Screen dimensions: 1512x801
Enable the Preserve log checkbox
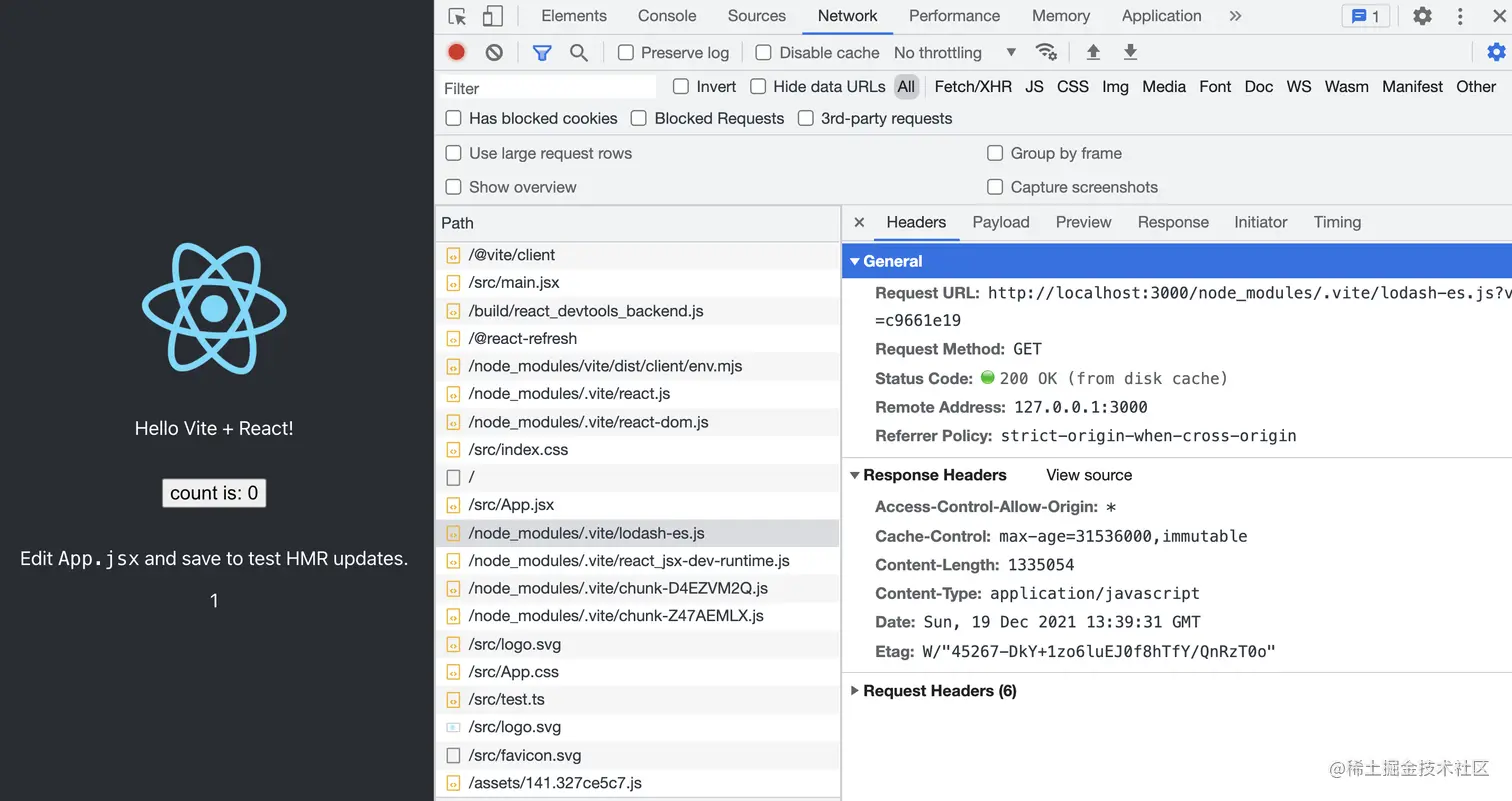(x=626, y=52)
